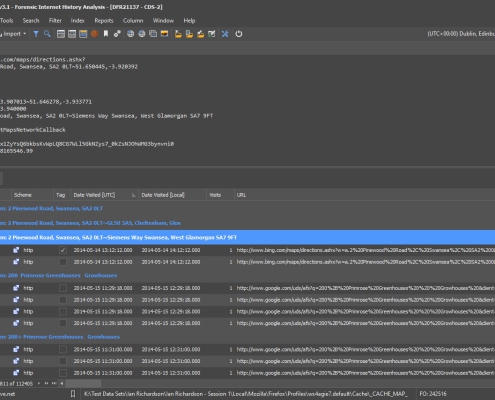Click link icon of untagged bing.com row
This screenshot has width=495, height=400.
(x=16, y=262)
